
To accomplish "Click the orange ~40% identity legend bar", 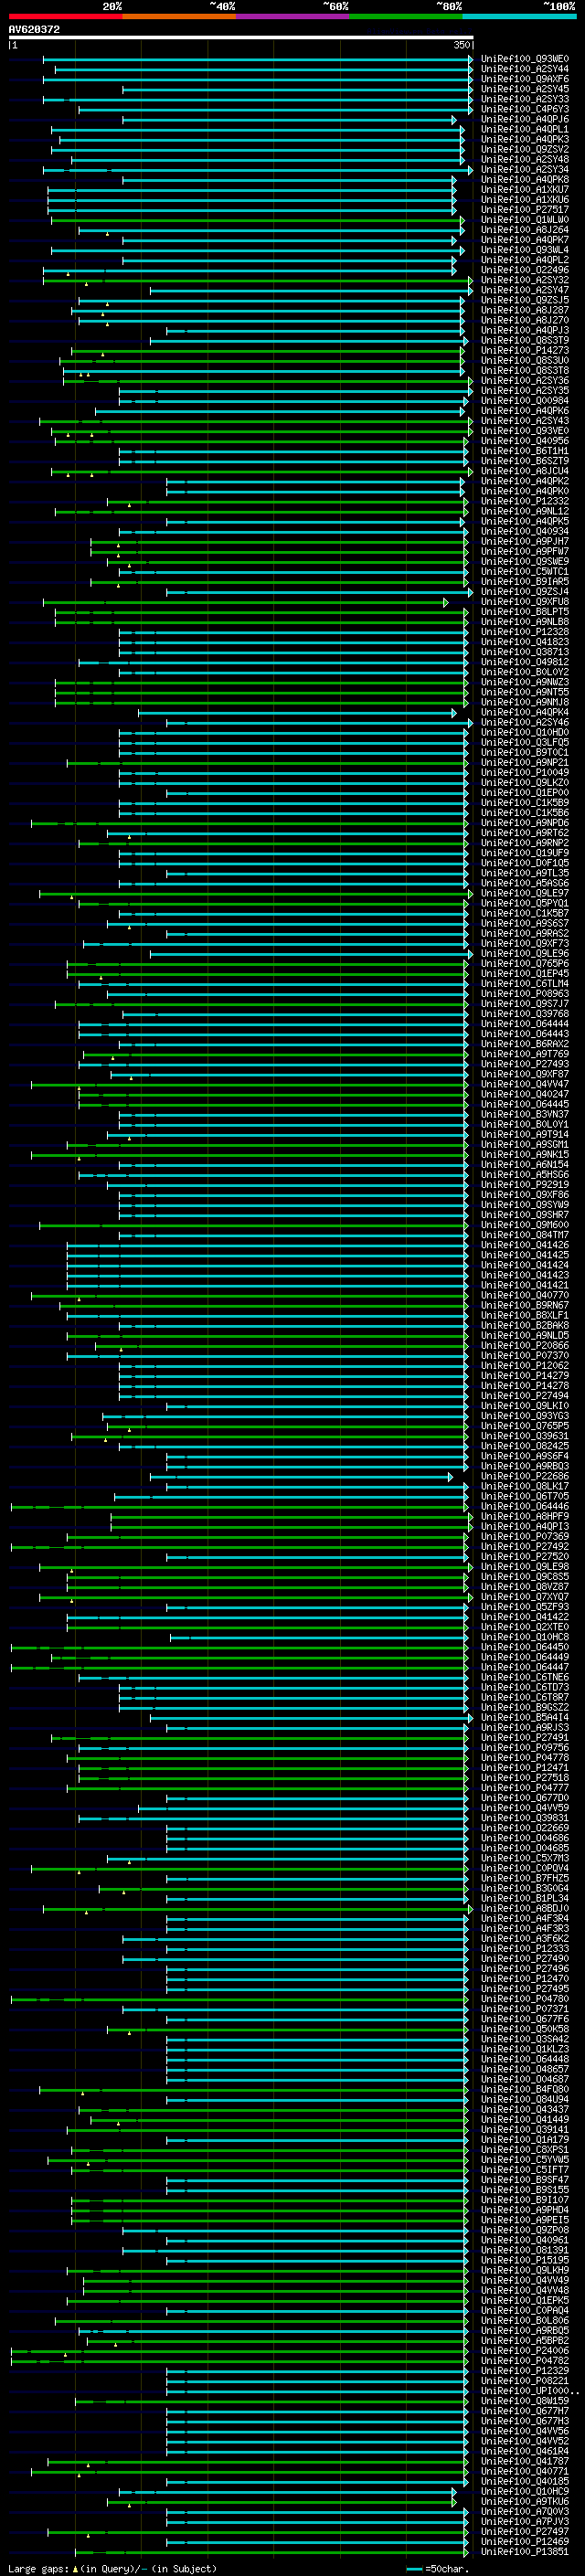I will (x=179, y=16).
